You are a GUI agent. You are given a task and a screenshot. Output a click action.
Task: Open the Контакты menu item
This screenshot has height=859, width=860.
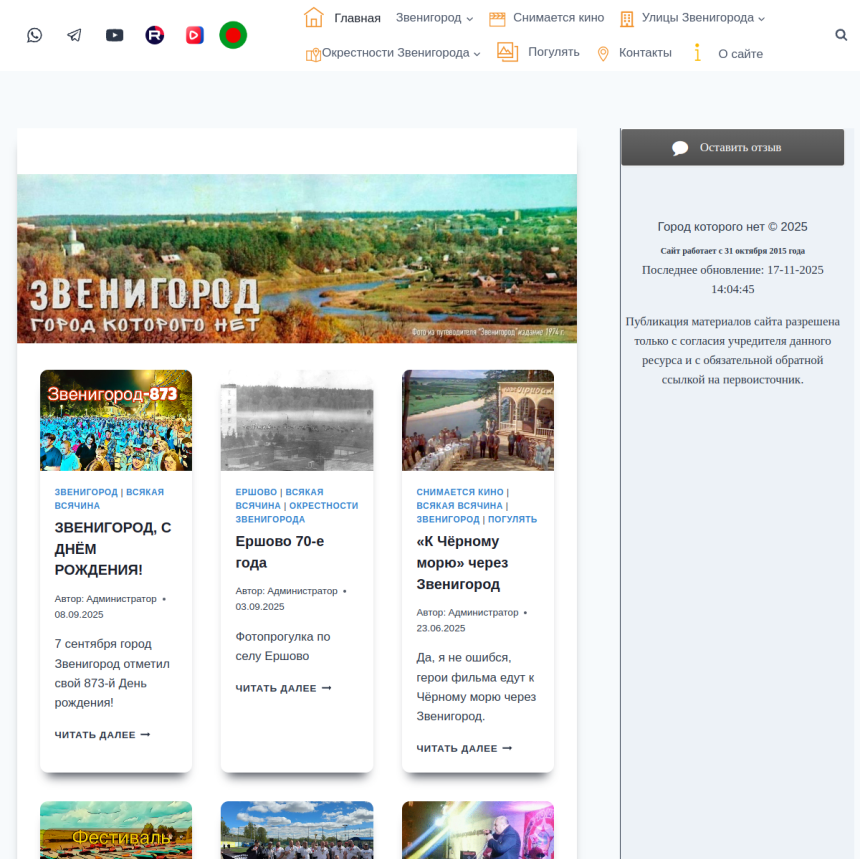pyautogui.click(x=645, y=53)
